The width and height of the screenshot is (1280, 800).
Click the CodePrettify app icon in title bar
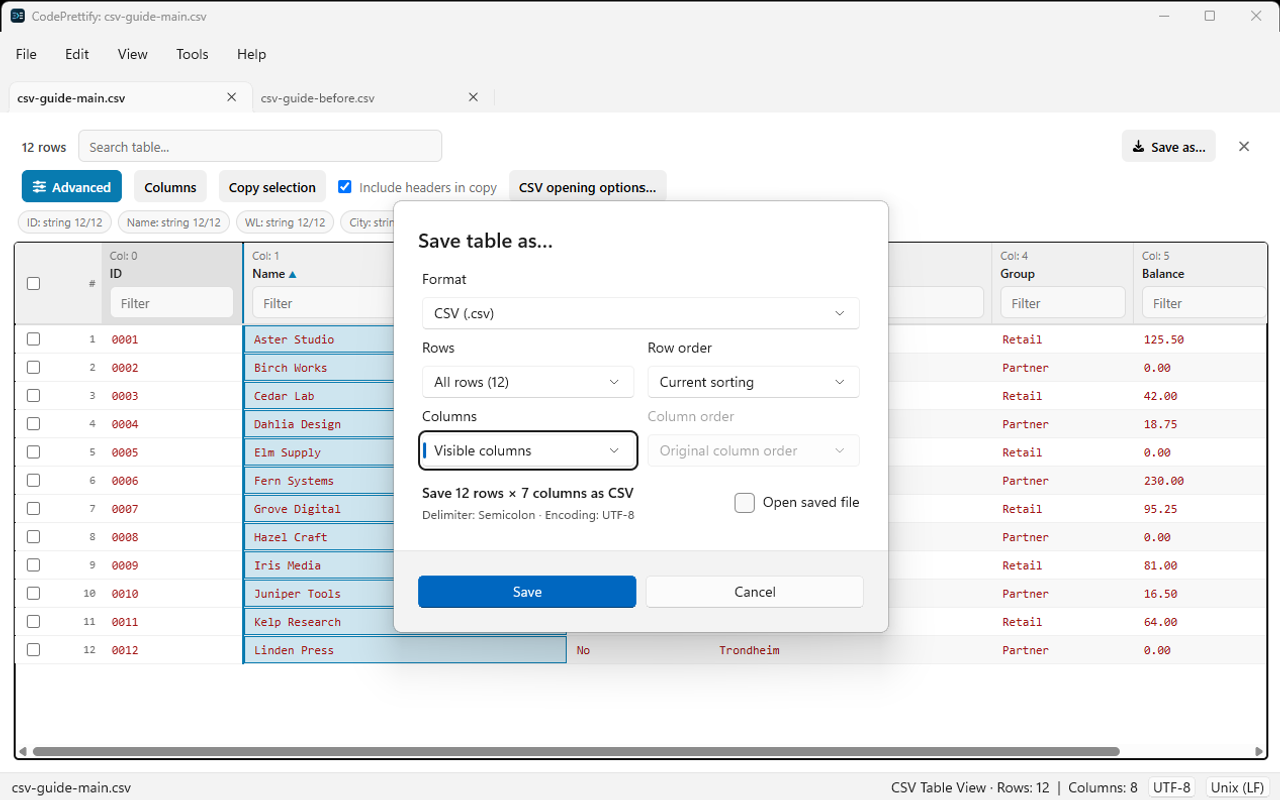pyautogui.click(x=17, y=17)
